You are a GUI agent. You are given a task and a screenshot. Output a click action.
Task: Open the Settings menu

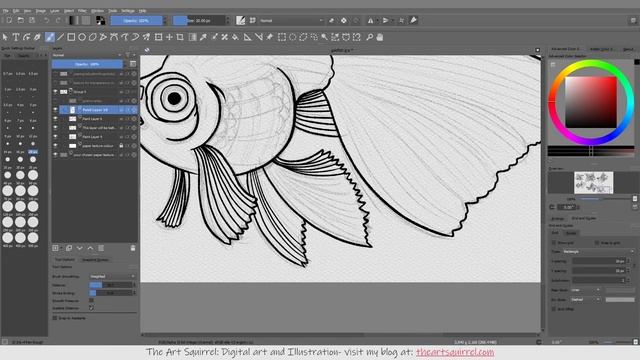click(128, 11)
